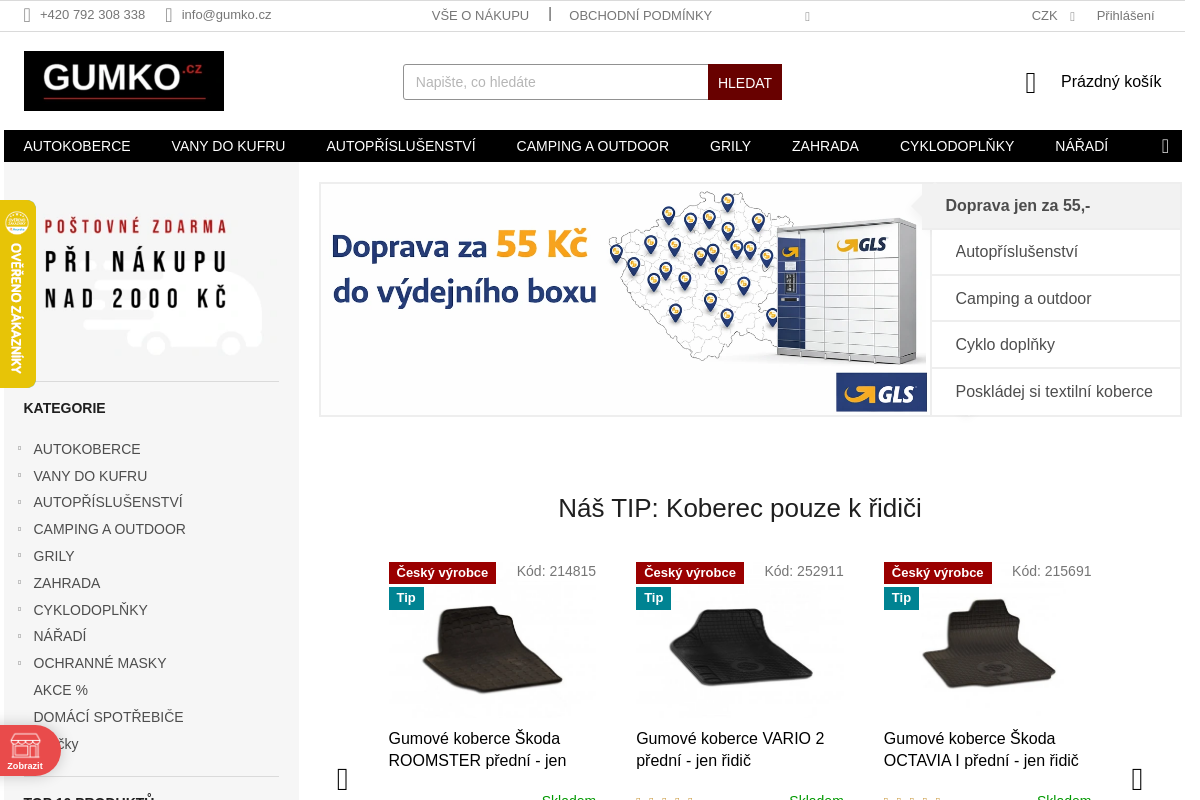Viewport: 1200px width, 800px height.
Task: Open the Ověřeno zákazníky side badge
Action: click(x=17, y=294)
